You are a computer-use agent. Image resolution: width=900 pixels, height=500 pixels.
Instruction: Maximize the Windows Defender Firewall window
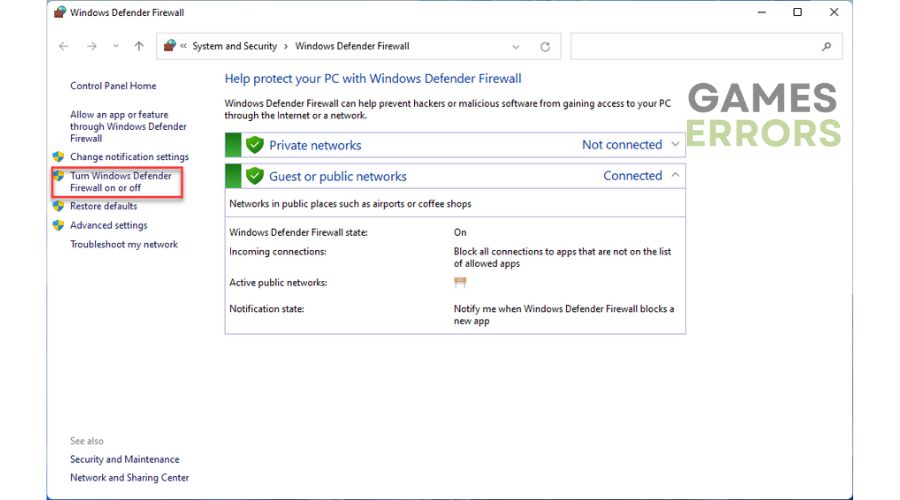[797, 12]
